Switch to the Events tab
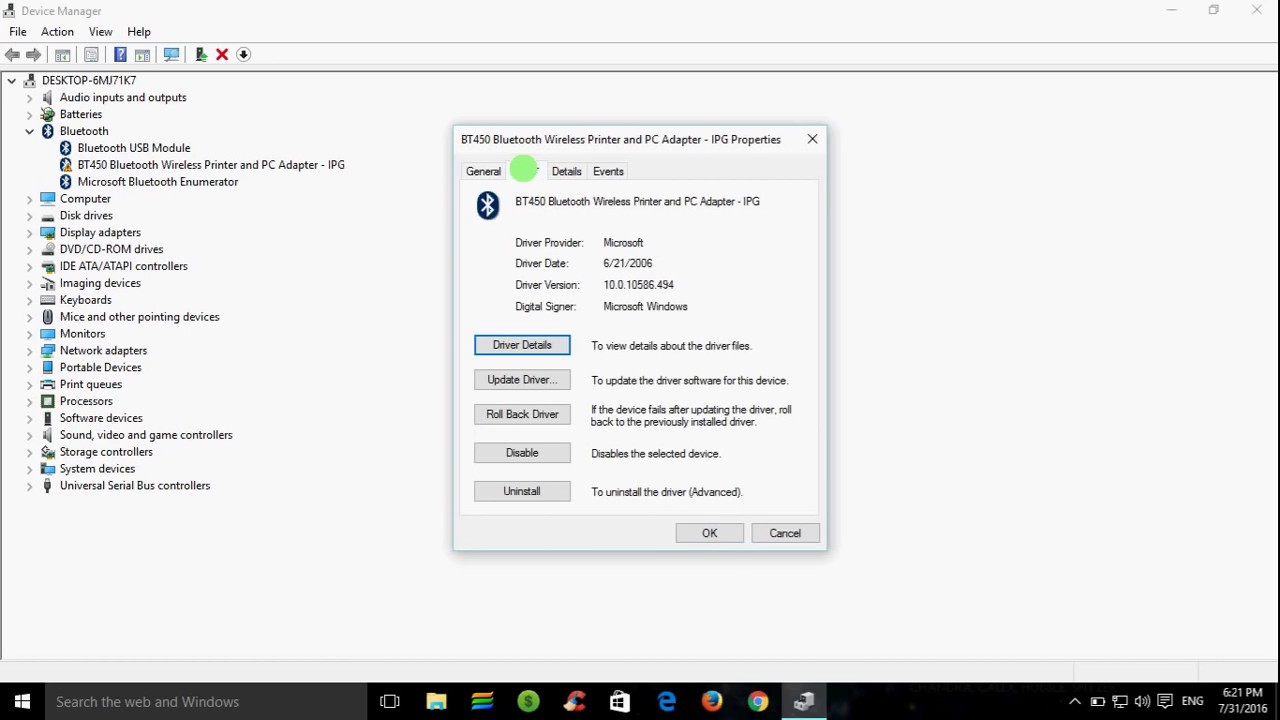 tap(608, 171)
